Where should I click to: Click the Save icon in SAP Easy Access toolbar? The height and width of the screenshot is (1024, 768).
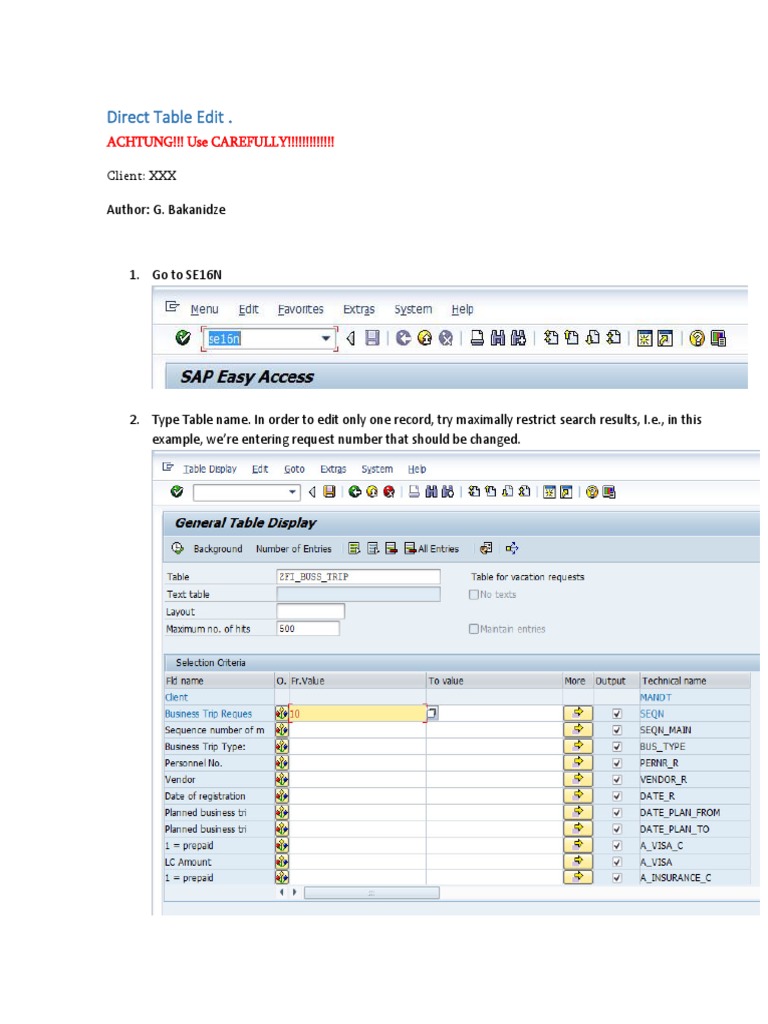pos(372,338)
